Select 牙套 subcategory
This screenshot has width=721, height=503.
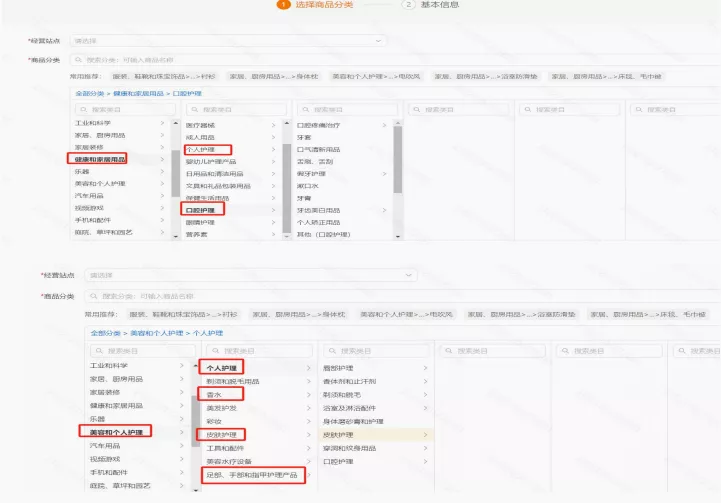[304, 137]
